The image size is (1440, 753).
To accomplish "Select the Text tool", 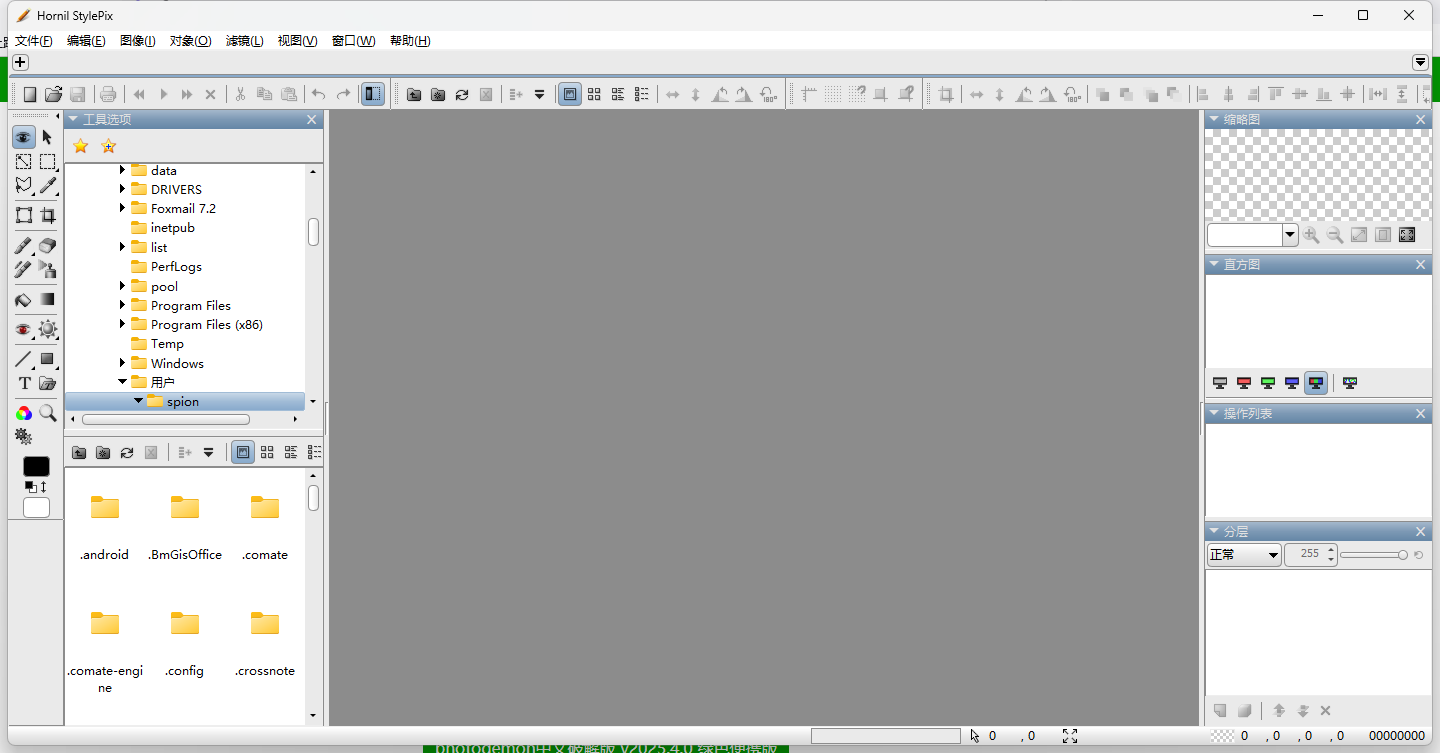I will click(23, 383).
